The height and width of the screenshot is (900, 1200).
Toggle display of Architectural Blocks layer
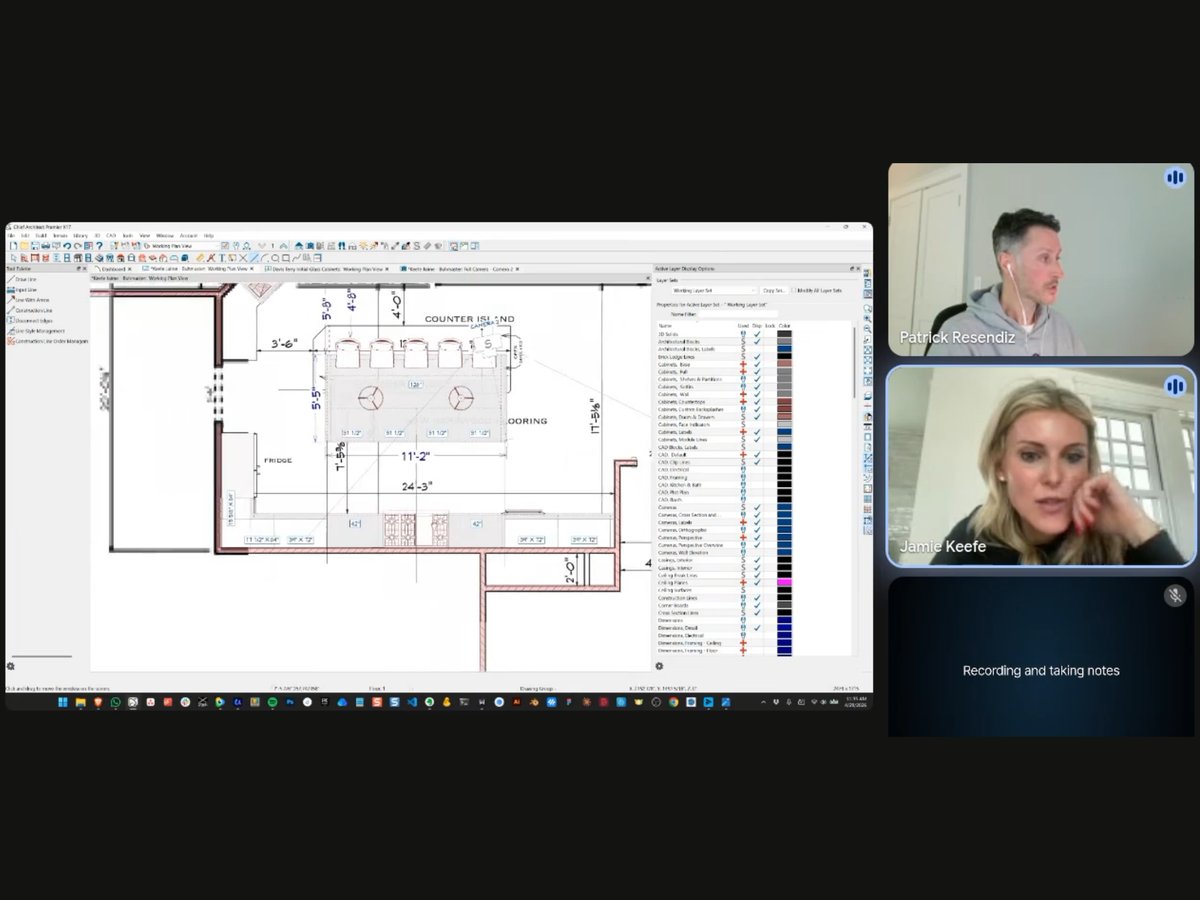[x=757, y=342]
